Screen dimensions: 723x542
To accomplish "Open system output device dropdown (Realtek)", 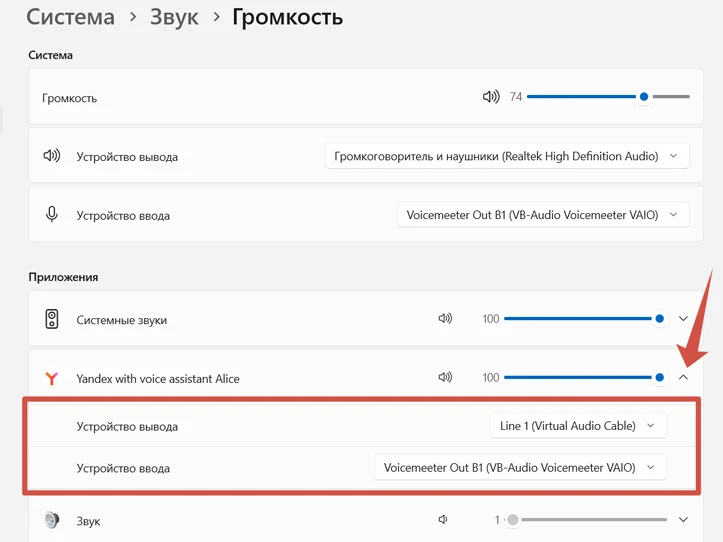I will pyautogui.click(x=507, y=156).
